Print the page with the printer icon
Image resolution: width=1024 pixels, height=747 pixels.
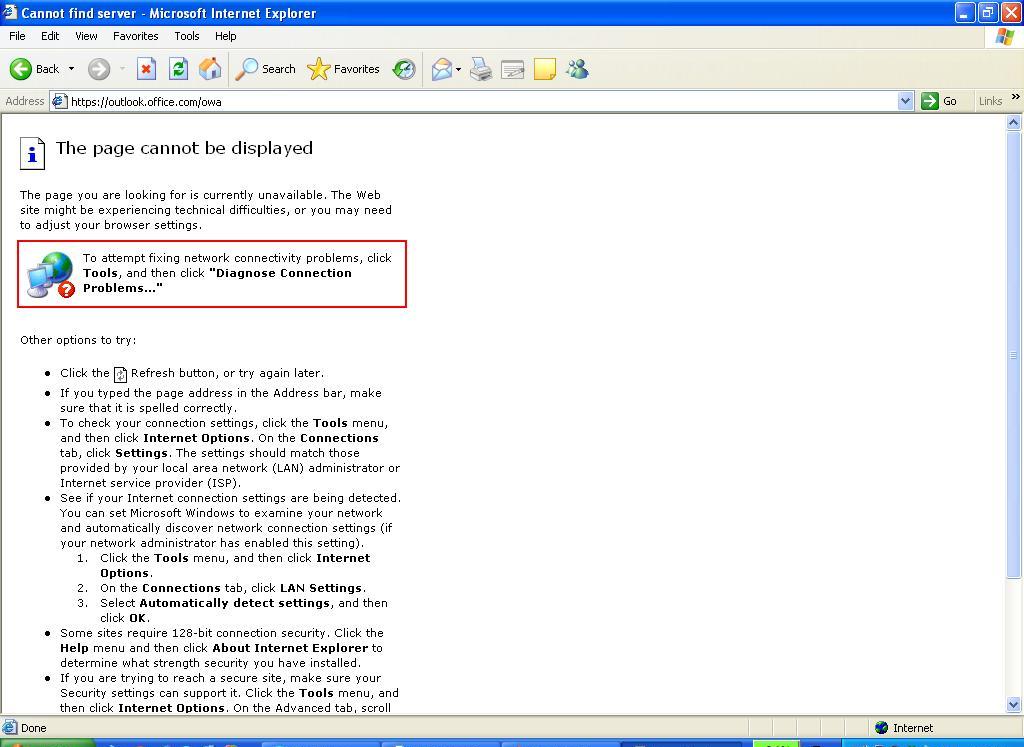point(481,69)
